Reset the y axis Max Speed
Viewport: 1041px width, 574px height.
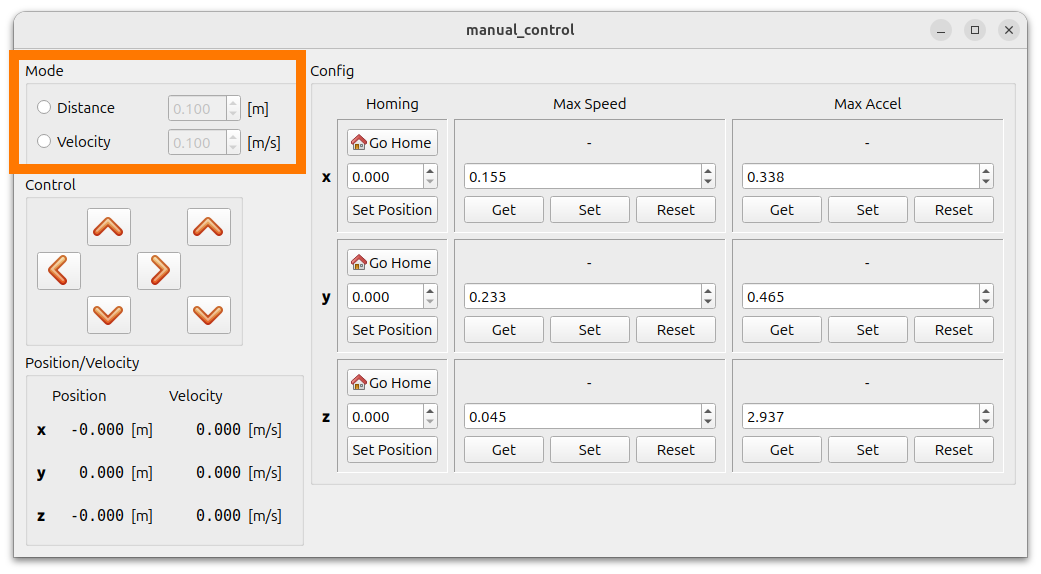click(x=676, y=330)
